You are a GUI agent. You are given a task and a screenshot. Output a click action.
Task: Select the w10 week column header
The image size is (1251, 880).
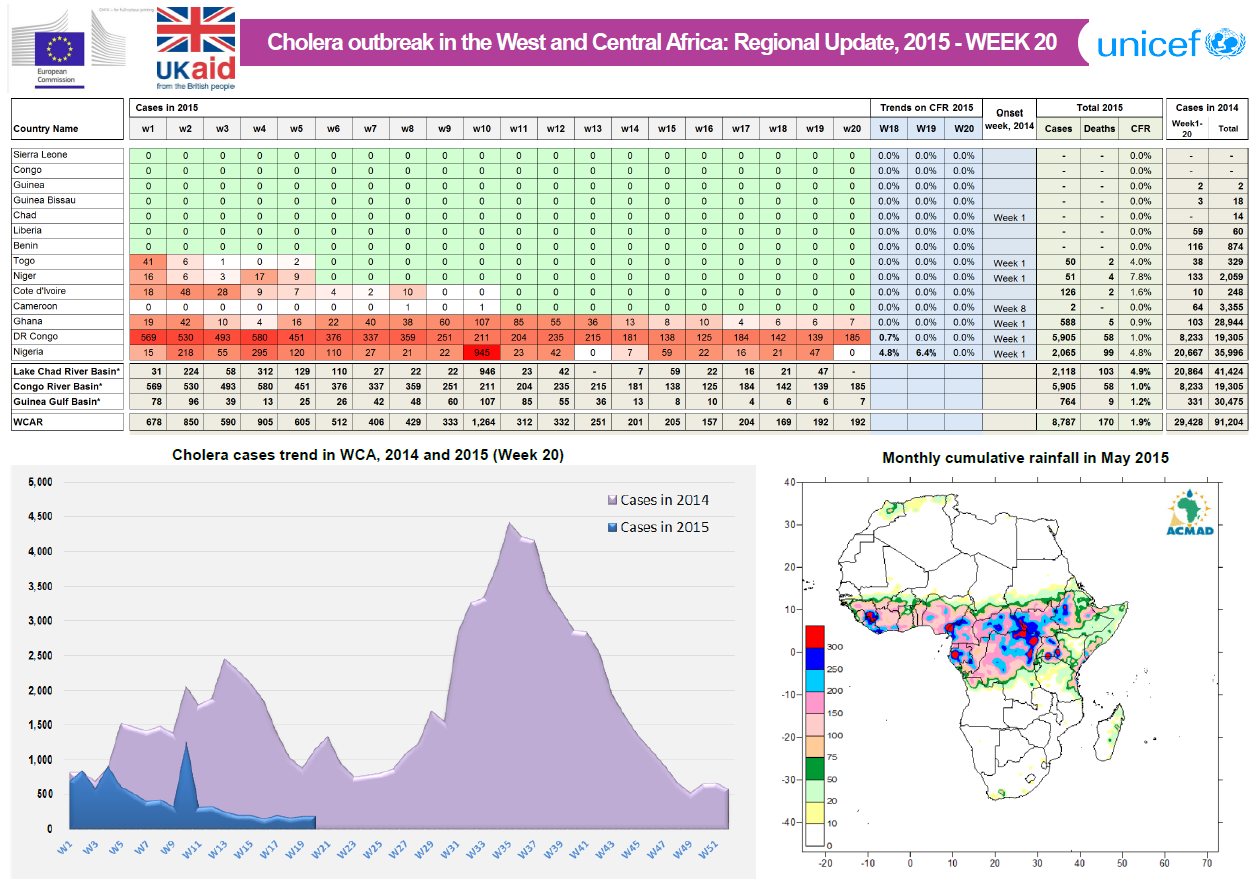[481, 129]
